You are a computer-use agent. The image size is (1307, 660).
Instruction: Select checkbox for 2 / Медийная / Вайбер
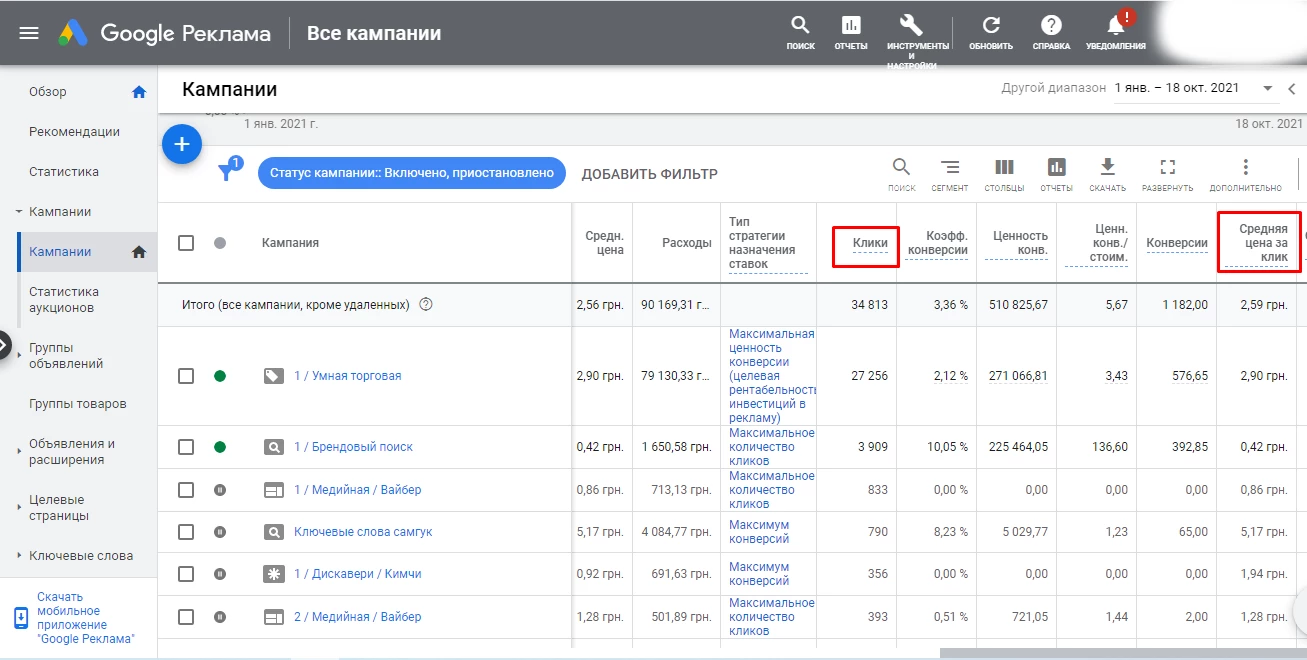[x=186, y=617]
